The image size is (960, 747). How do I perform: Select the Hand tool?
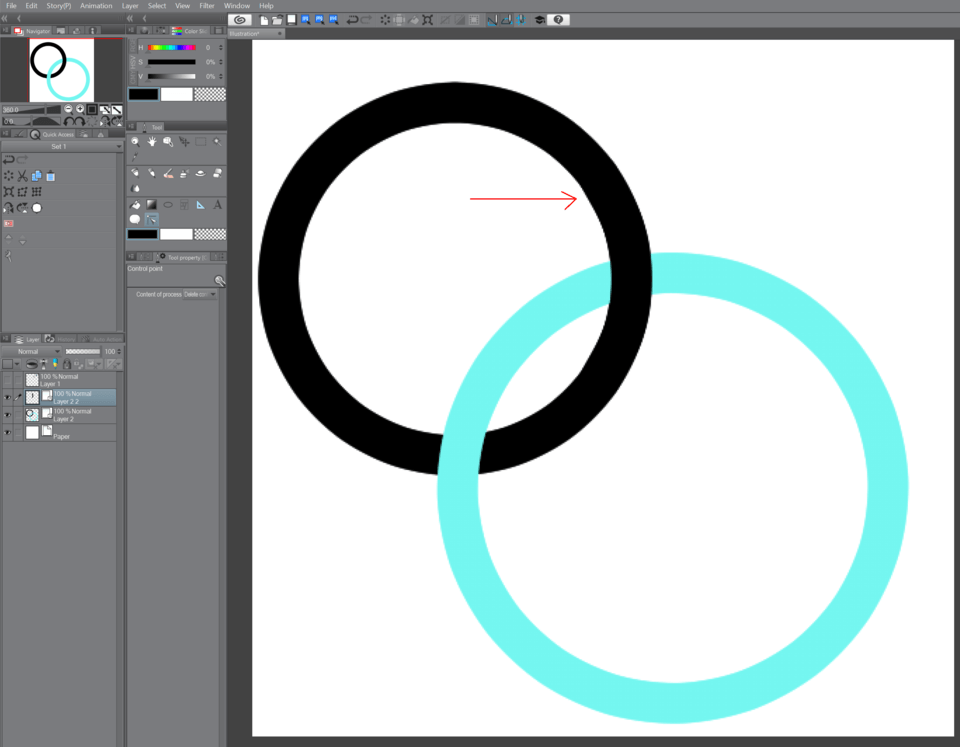(152, 142)
